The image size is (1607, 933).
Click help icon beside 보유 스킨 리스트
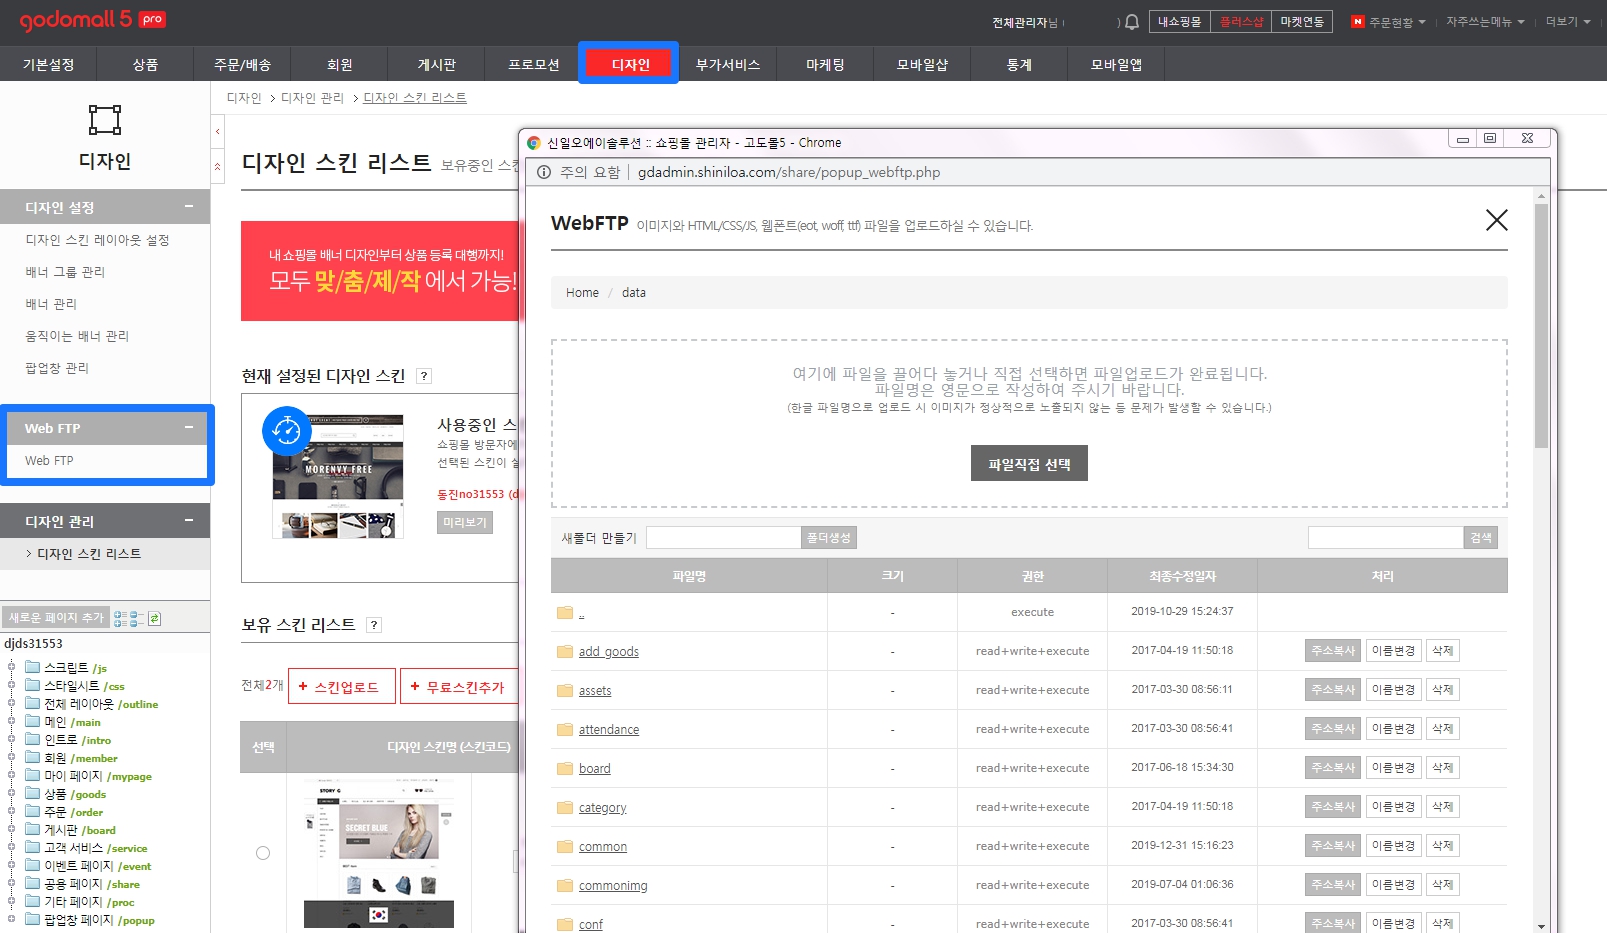[x=374, y=625]
